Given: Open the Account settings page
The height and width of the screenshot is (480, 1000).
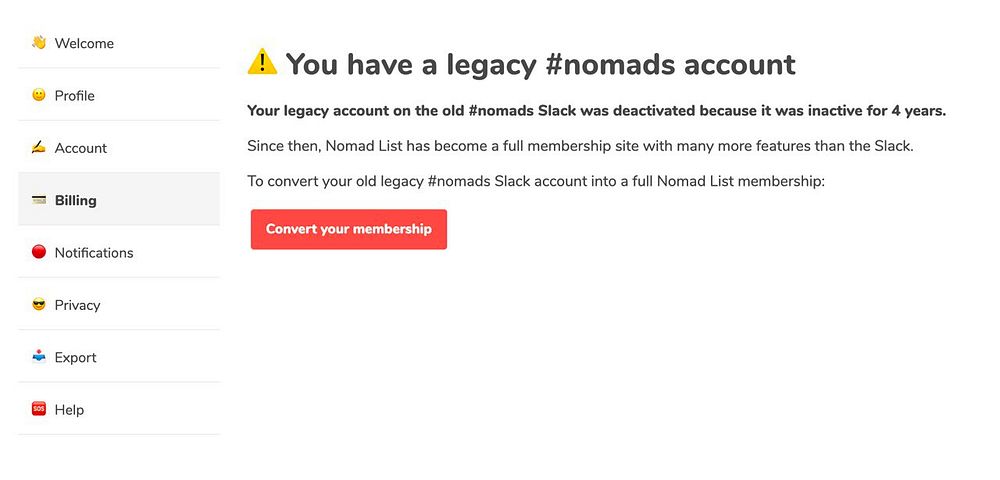Looking at the screenshot, I should point(119,147).
